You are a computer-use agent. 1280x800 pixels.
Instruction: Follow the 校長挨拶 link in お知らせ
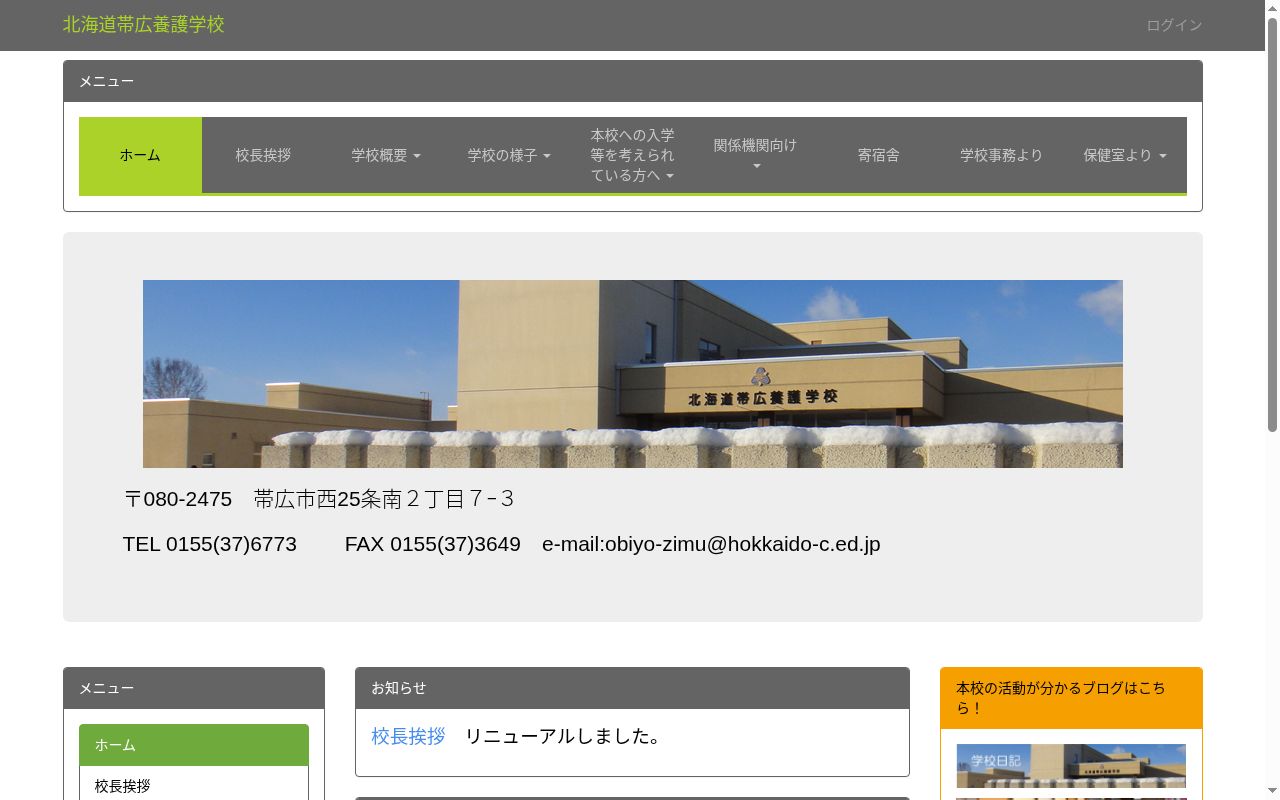[x=408, y=736]
